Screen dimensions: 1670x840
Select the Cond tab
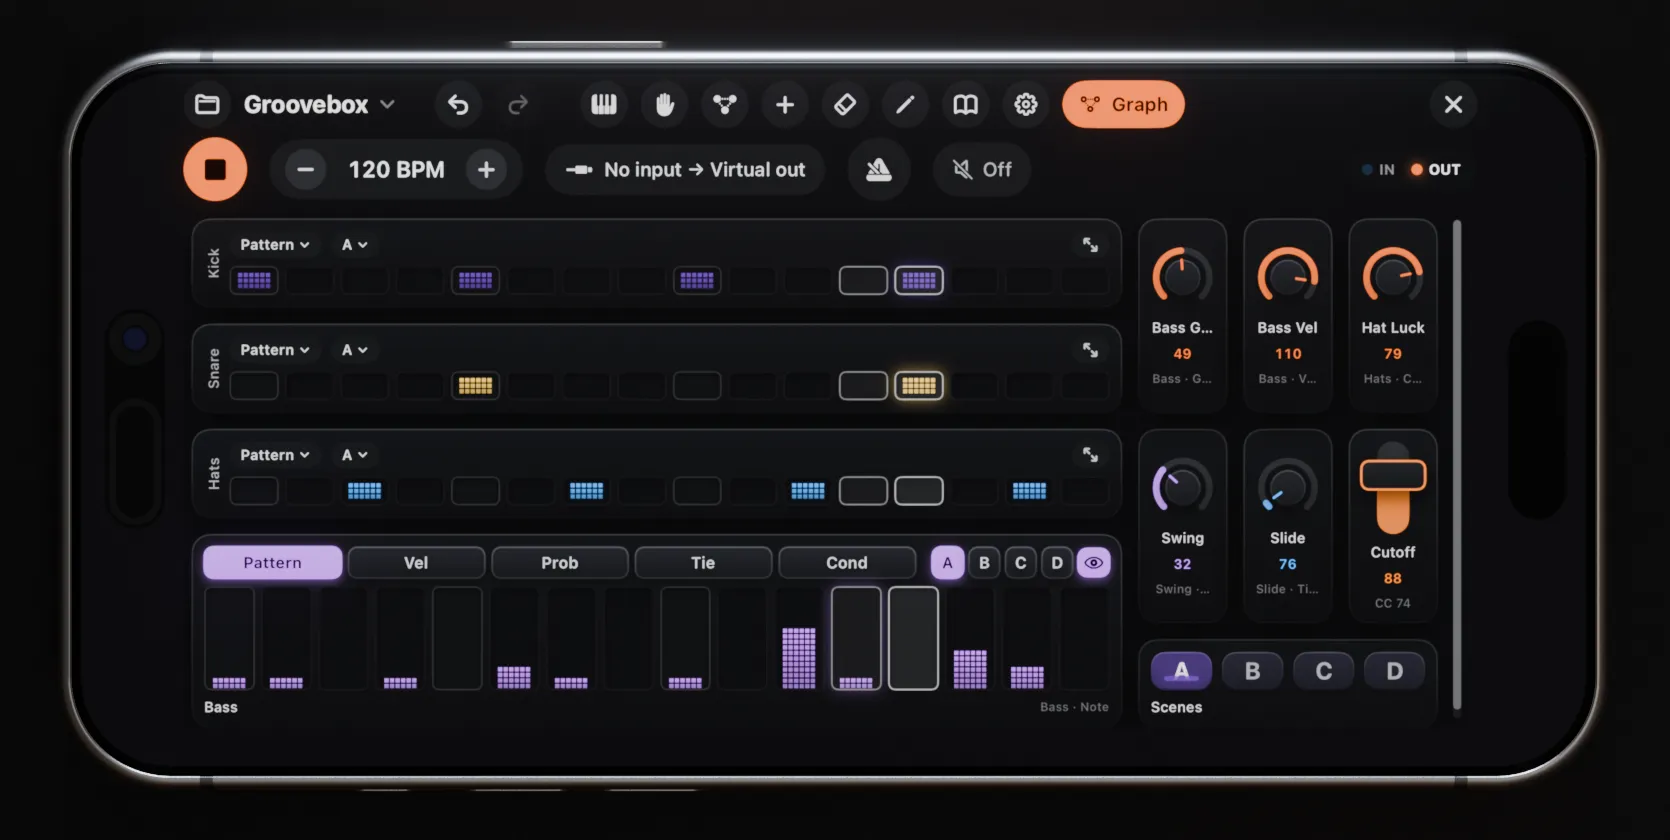pyautogui.click(x=847, y=563)
